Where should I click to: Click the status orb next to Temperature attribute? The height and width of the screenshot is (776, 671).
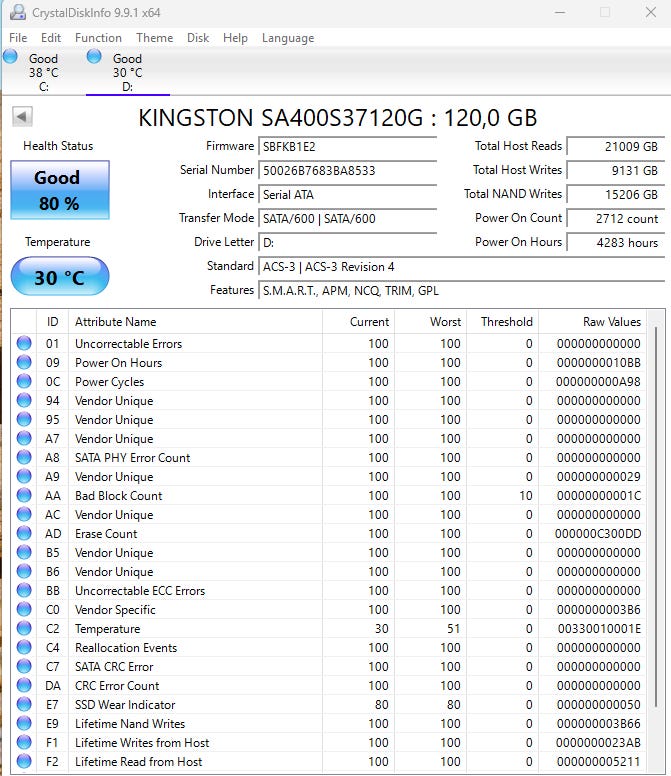click(x=24, y=629)
